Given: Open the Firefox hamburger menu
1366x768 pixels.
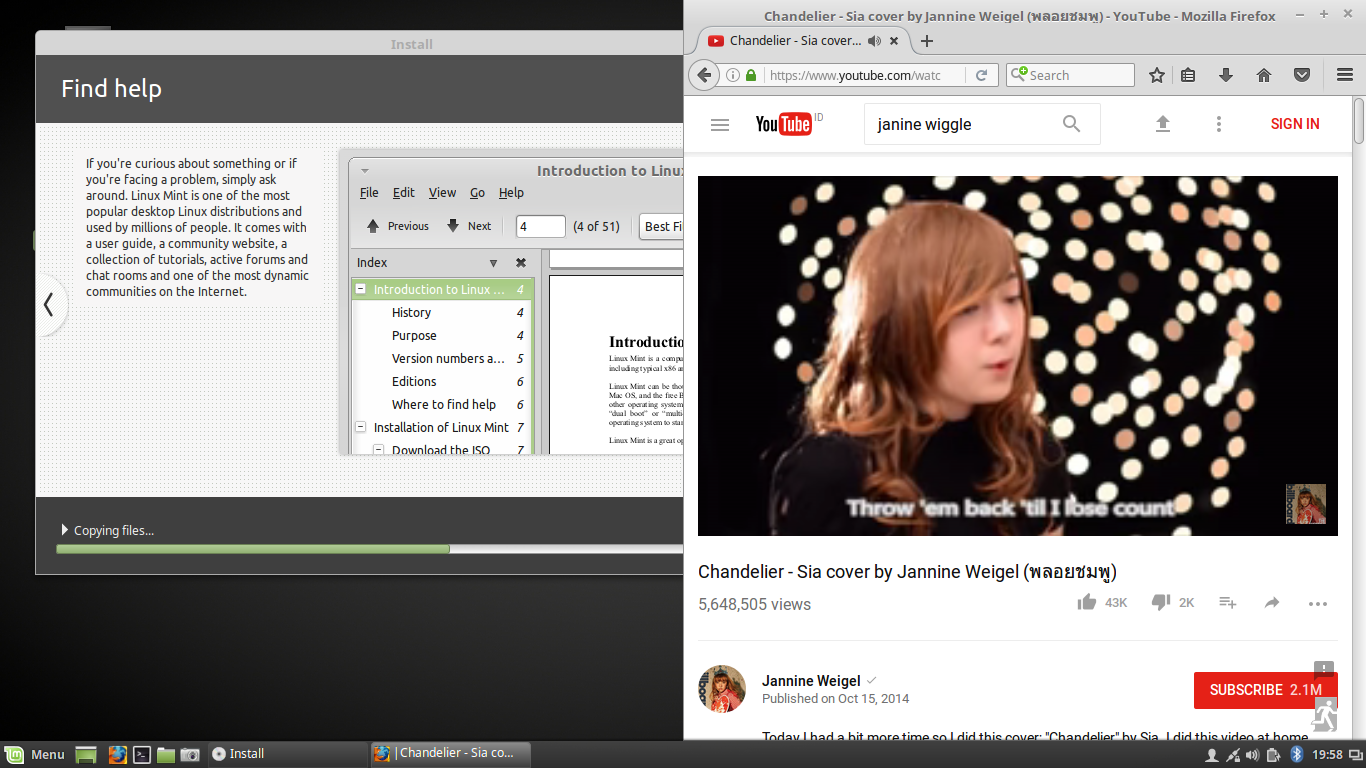Looking at the screenshot, I should [x=1345, y=75].
